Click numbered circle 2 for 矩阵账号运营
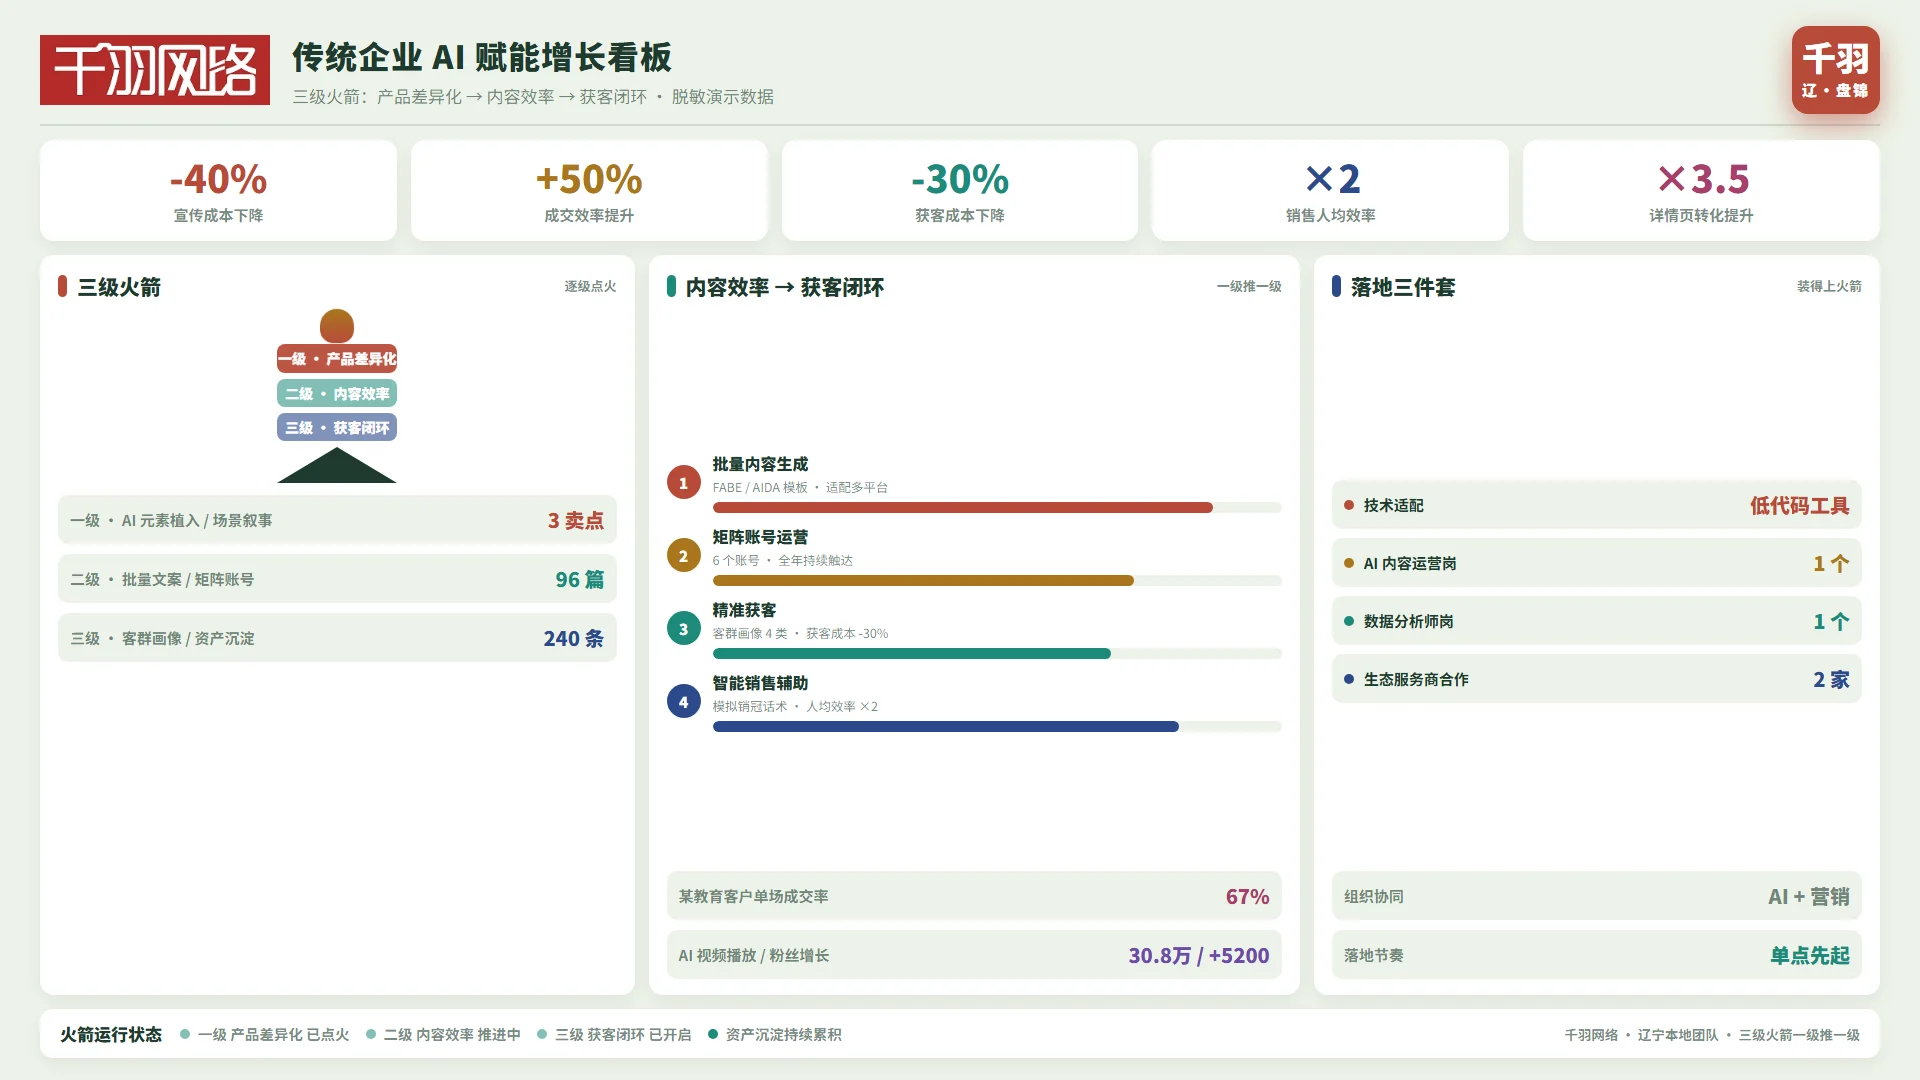 [683, 555]
